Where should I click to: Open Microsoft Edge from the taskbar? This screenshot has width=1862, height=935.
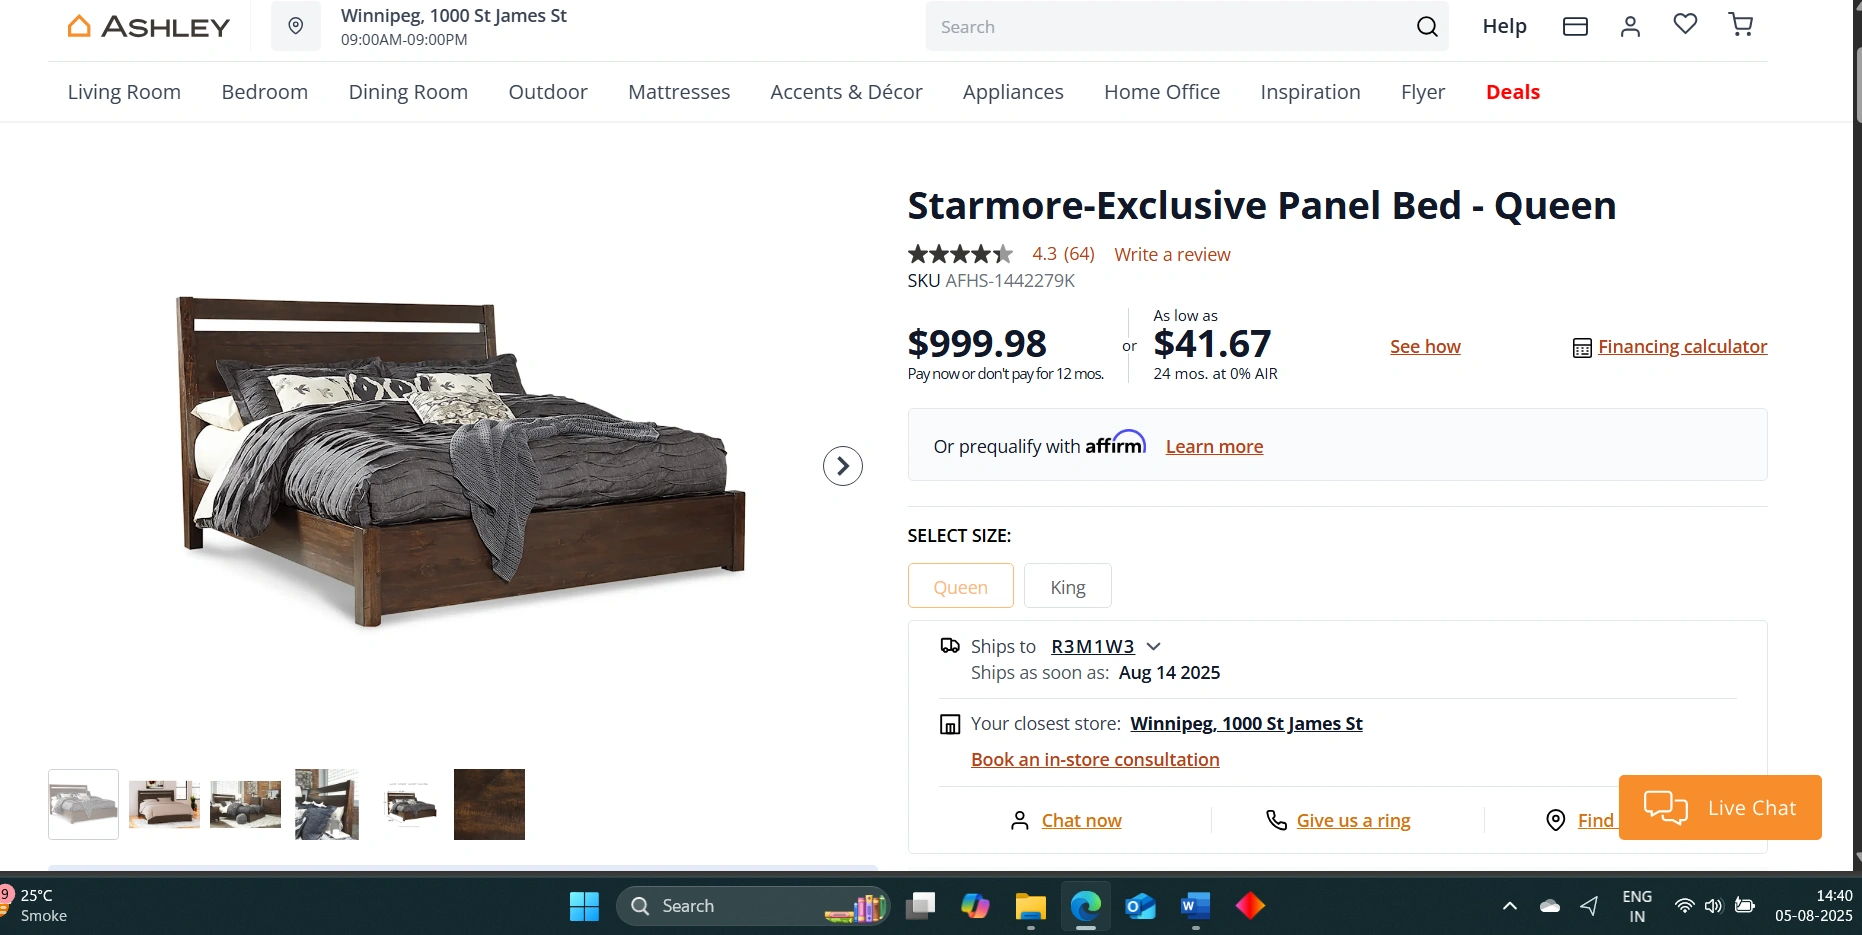click(1085, 906)
